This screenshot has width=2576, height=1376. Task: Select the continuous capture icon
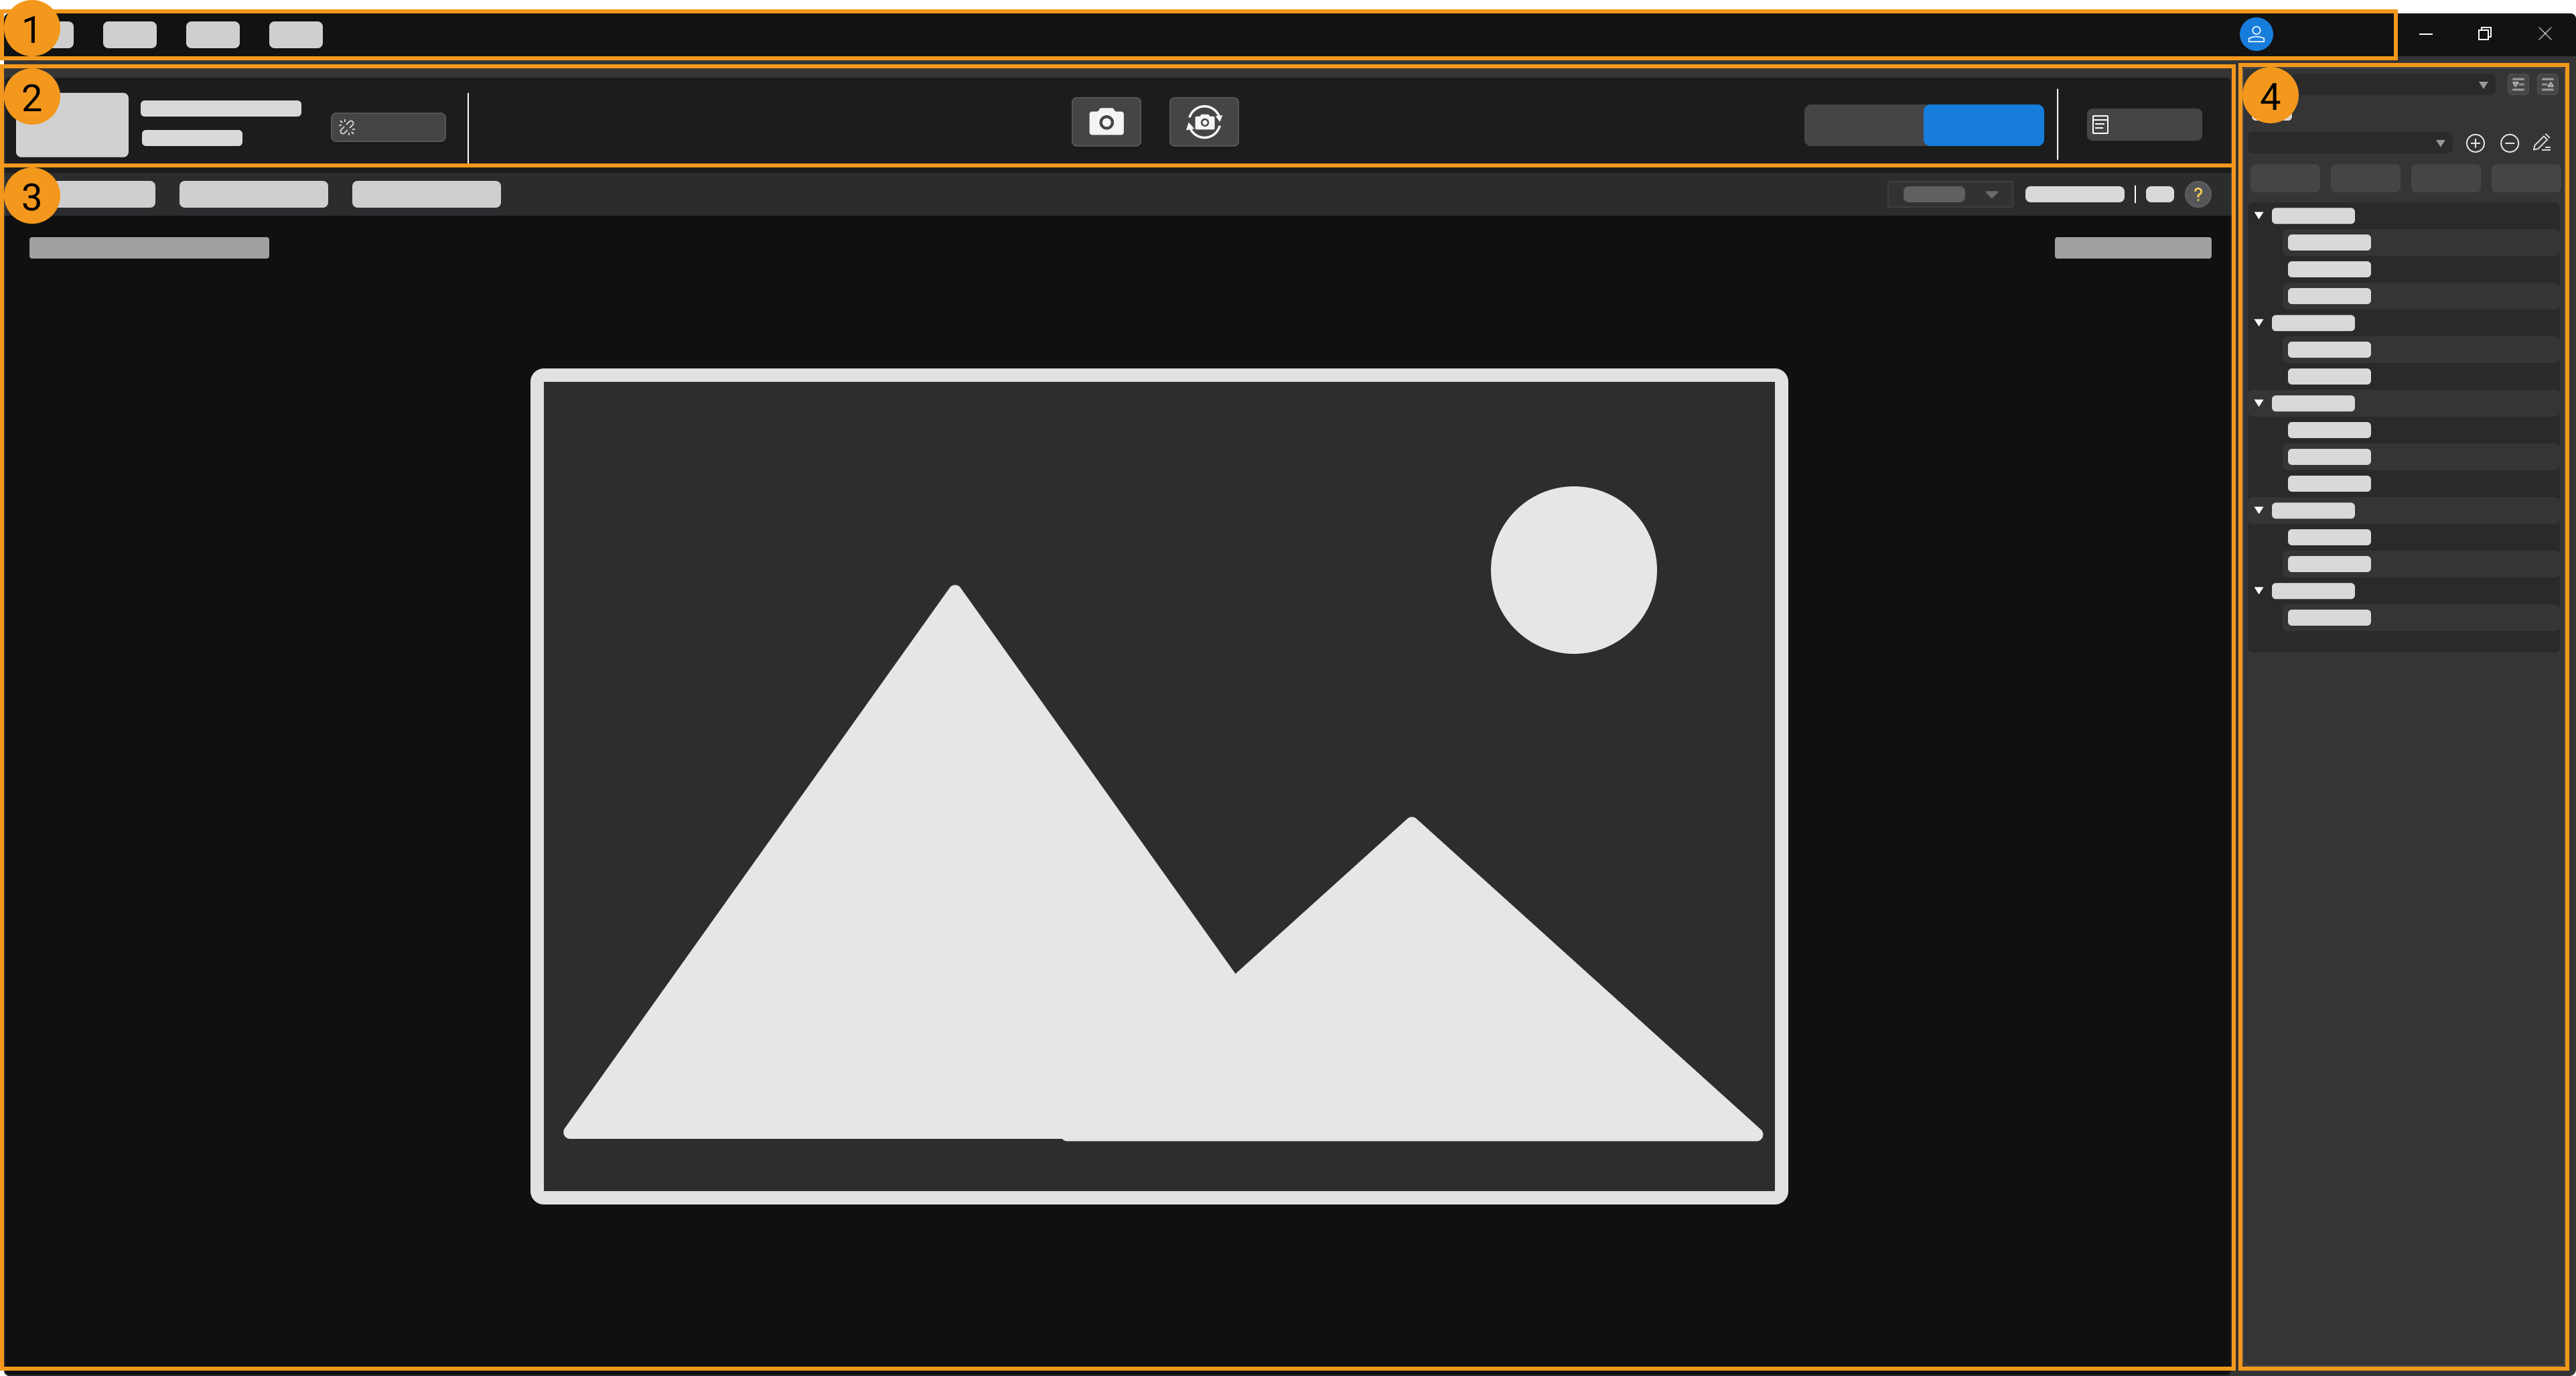tap(1204, 122)
